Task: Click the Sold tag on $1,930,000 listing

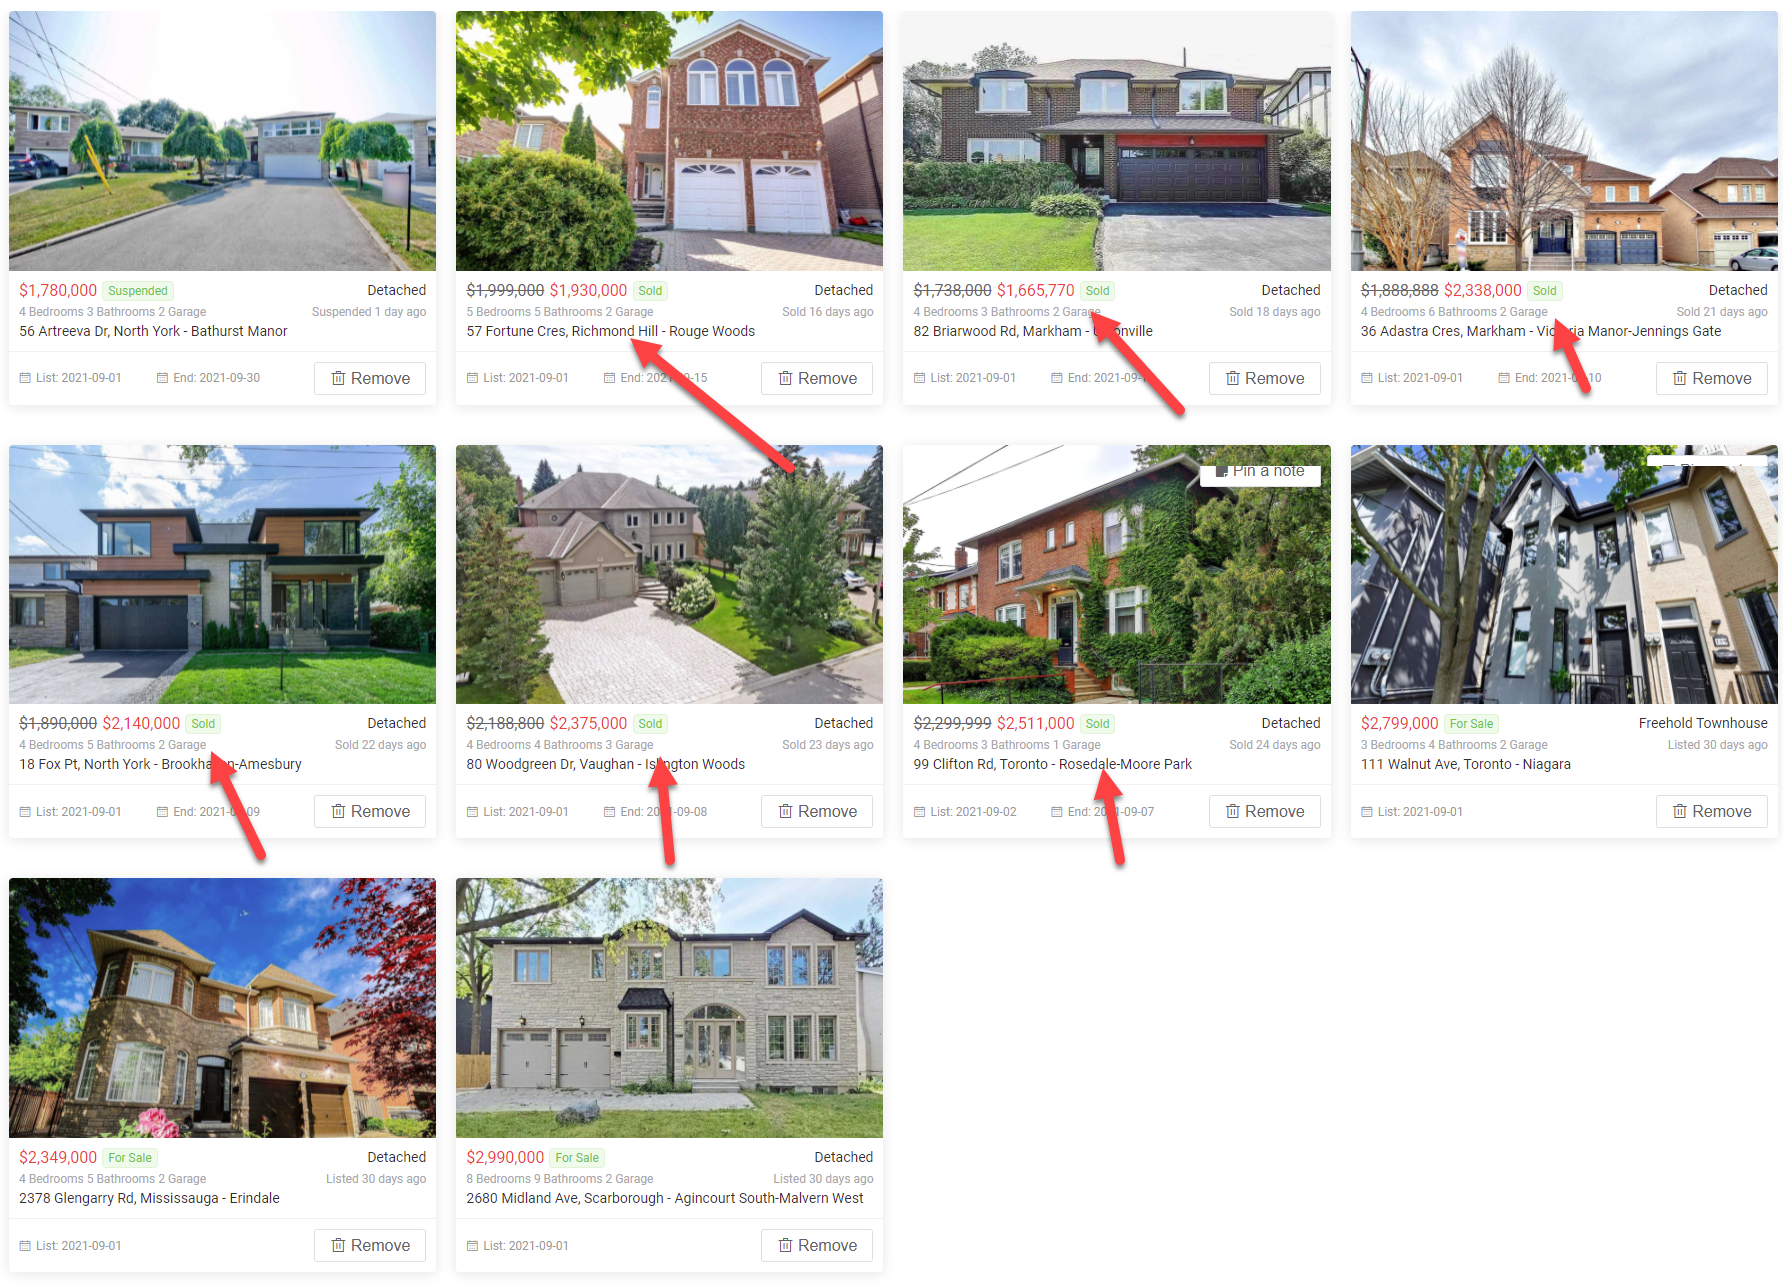Action: pyautogui.click(x=650, y=291)
